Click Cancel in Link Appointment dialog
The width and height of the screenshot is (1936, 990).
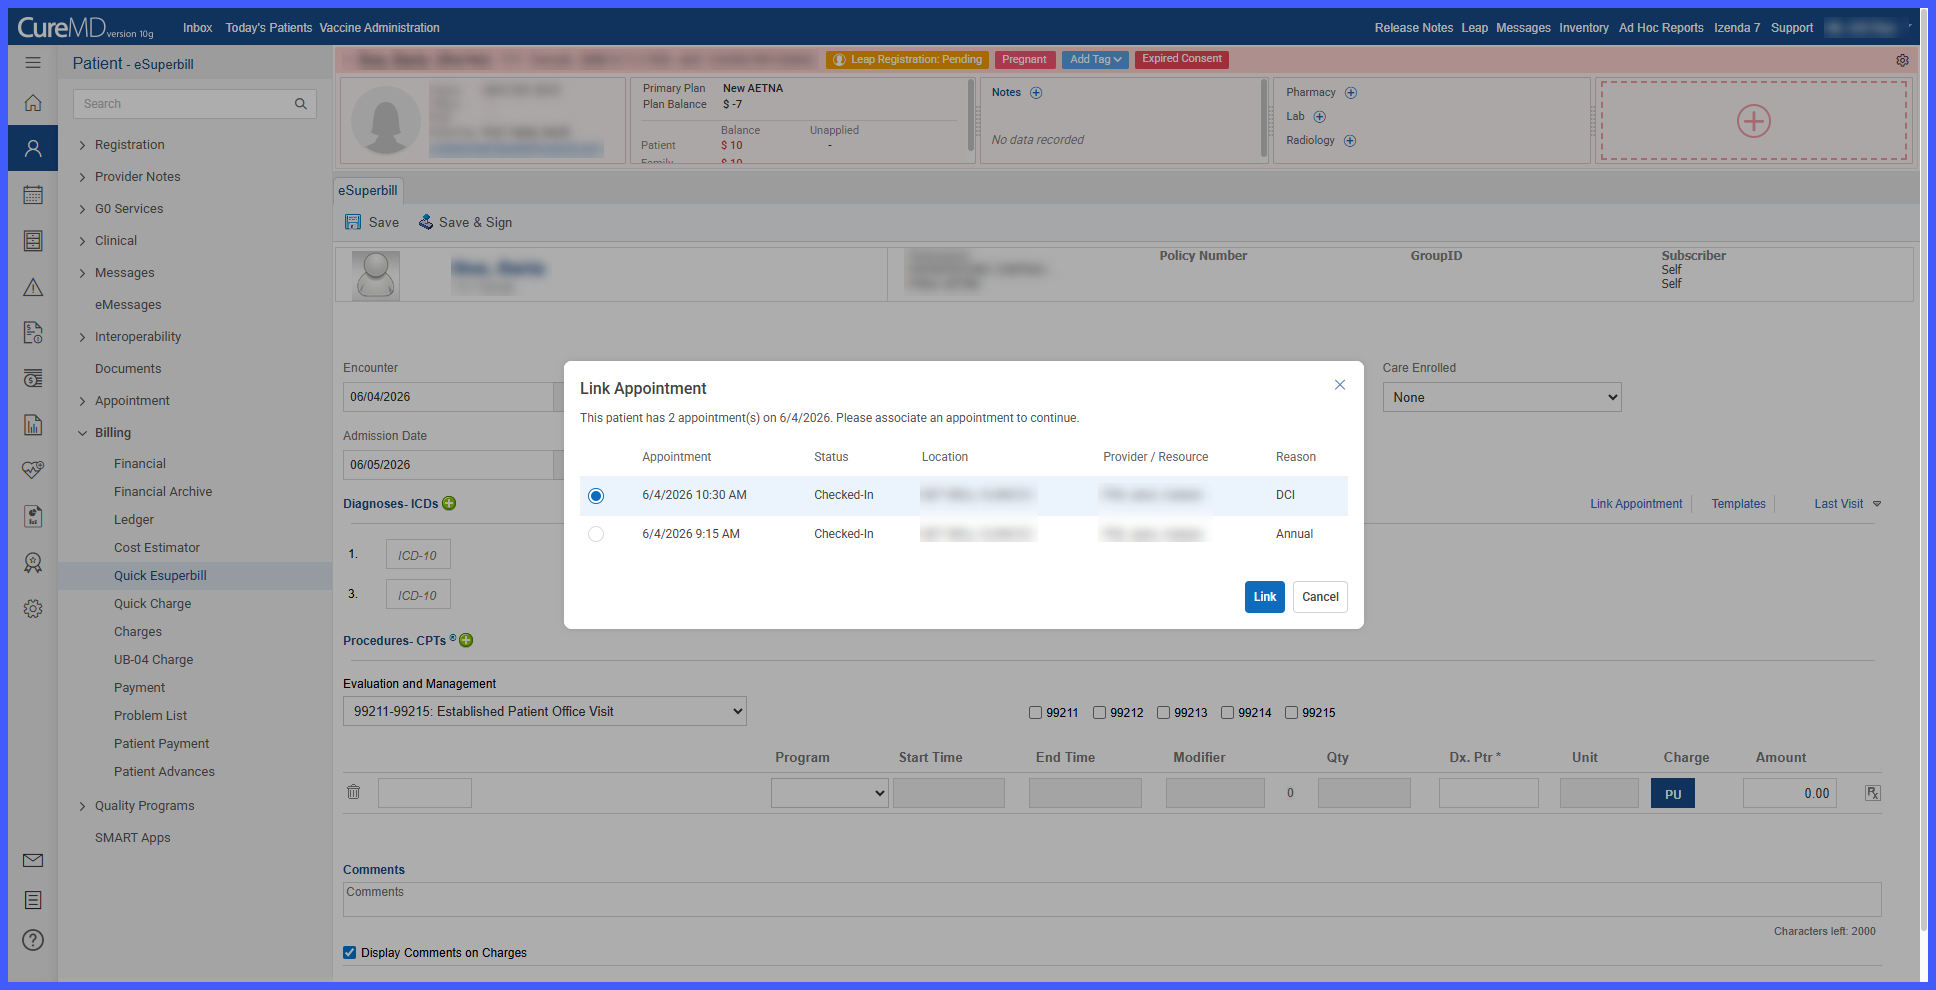click(1320, 597)
